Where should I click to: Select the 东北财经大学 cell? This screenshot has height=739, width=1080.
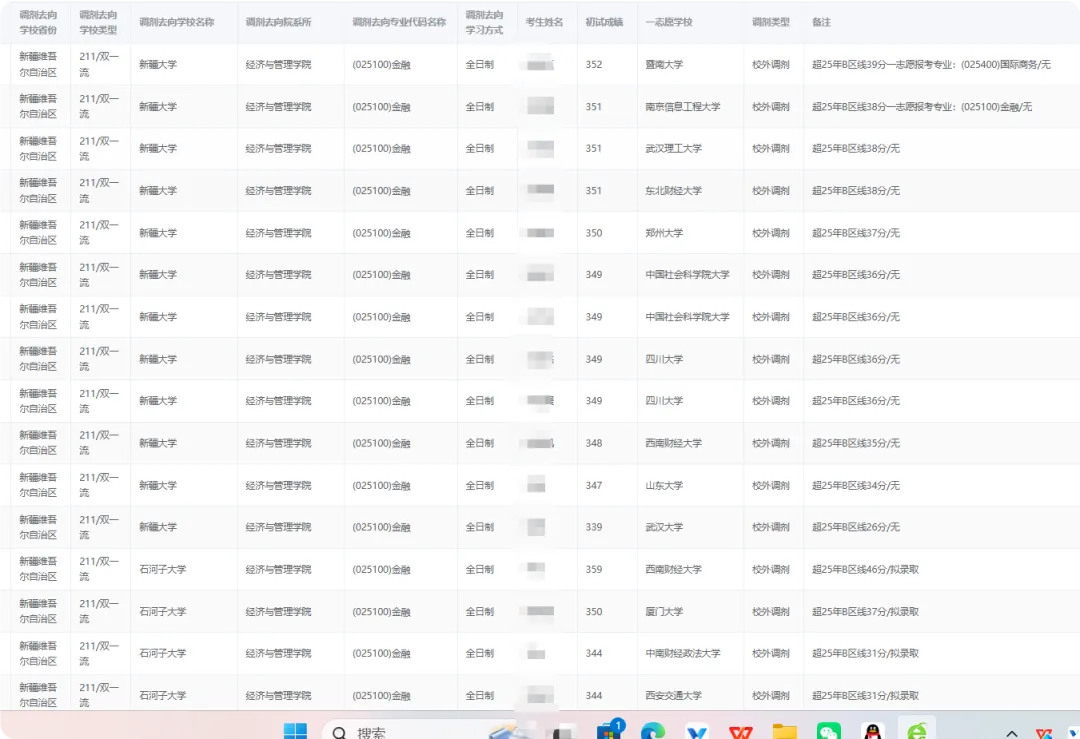click(673, 191)
